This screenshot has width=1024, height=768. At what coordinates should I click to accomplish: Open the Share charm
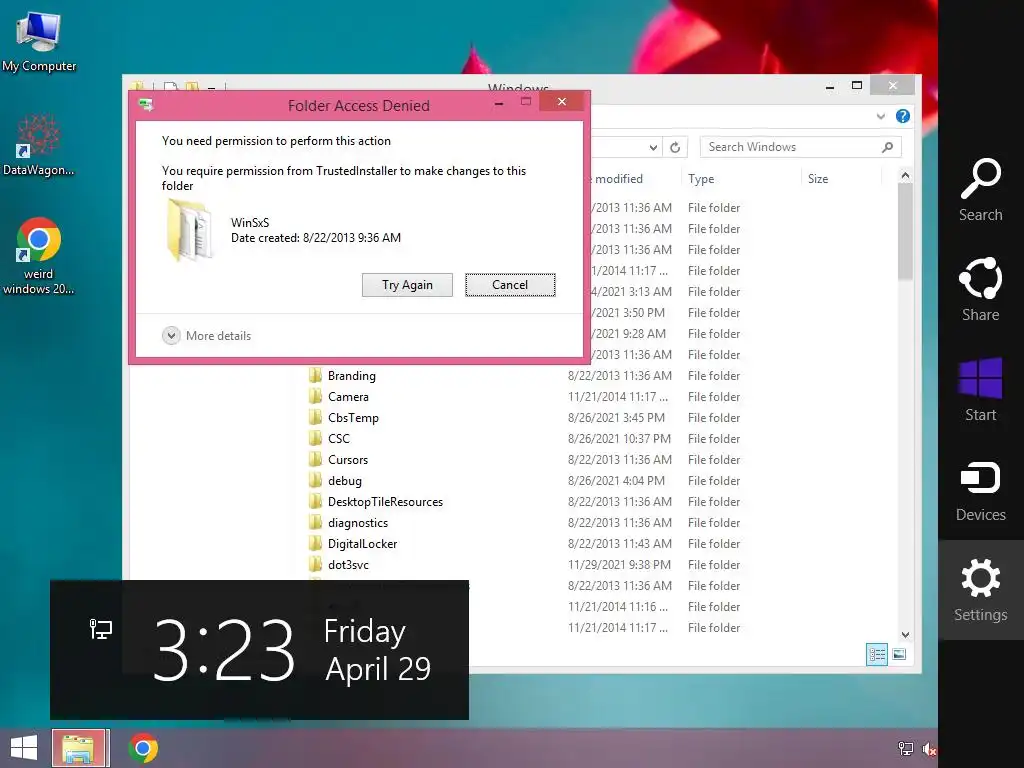click(x=980, y=289)
